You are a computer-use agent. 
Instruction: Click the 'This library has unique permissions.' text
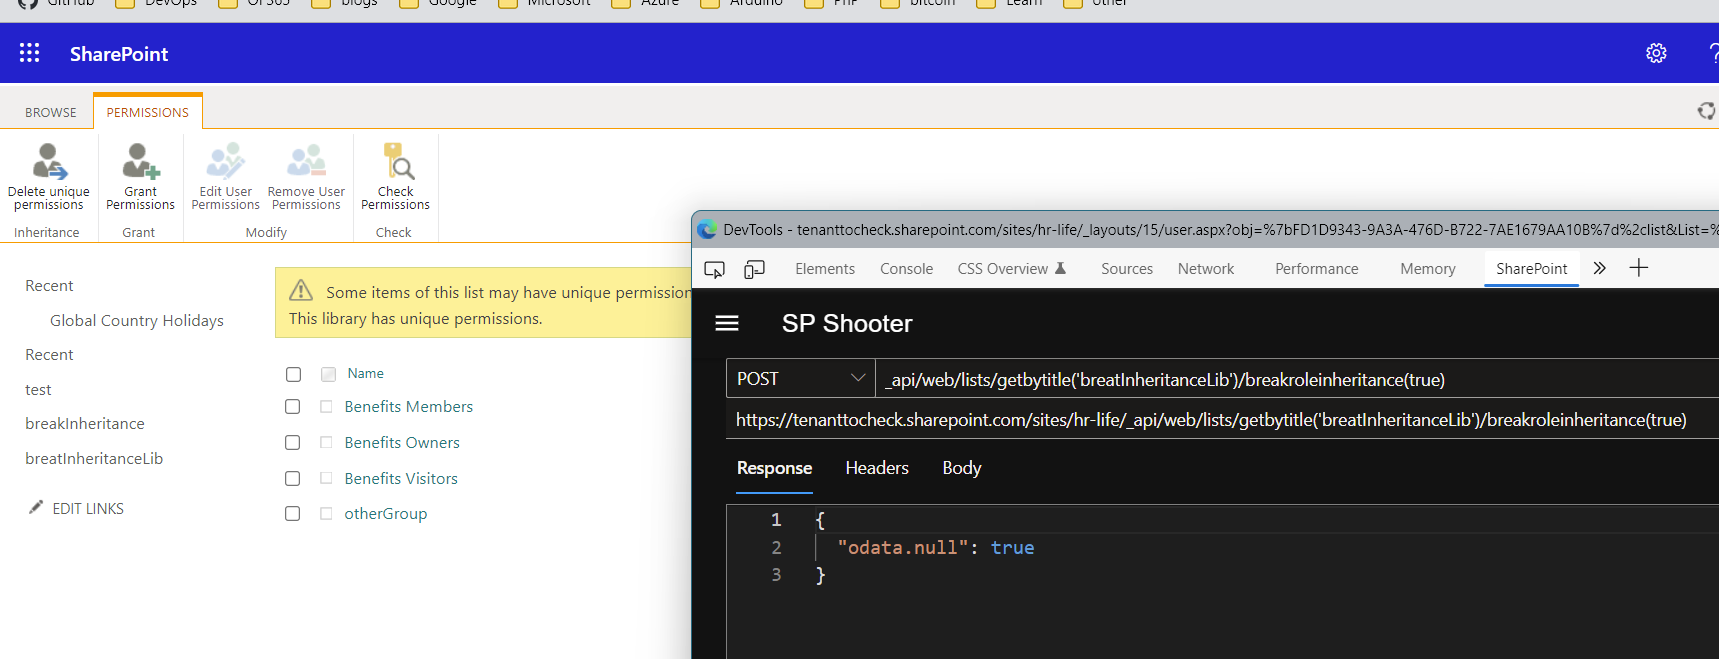click(x=416, y=319)
